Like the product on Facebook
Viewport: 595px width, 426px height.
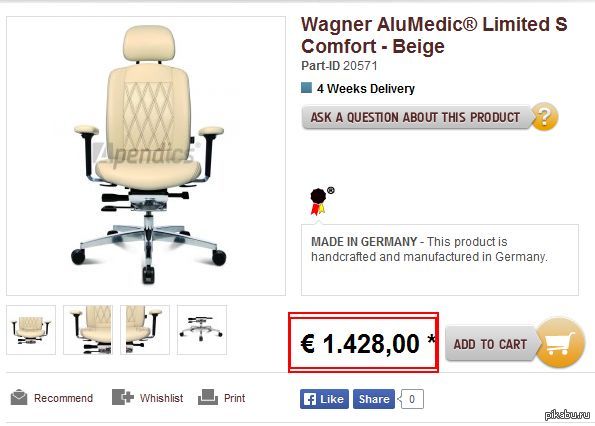[x=324, y=399]
